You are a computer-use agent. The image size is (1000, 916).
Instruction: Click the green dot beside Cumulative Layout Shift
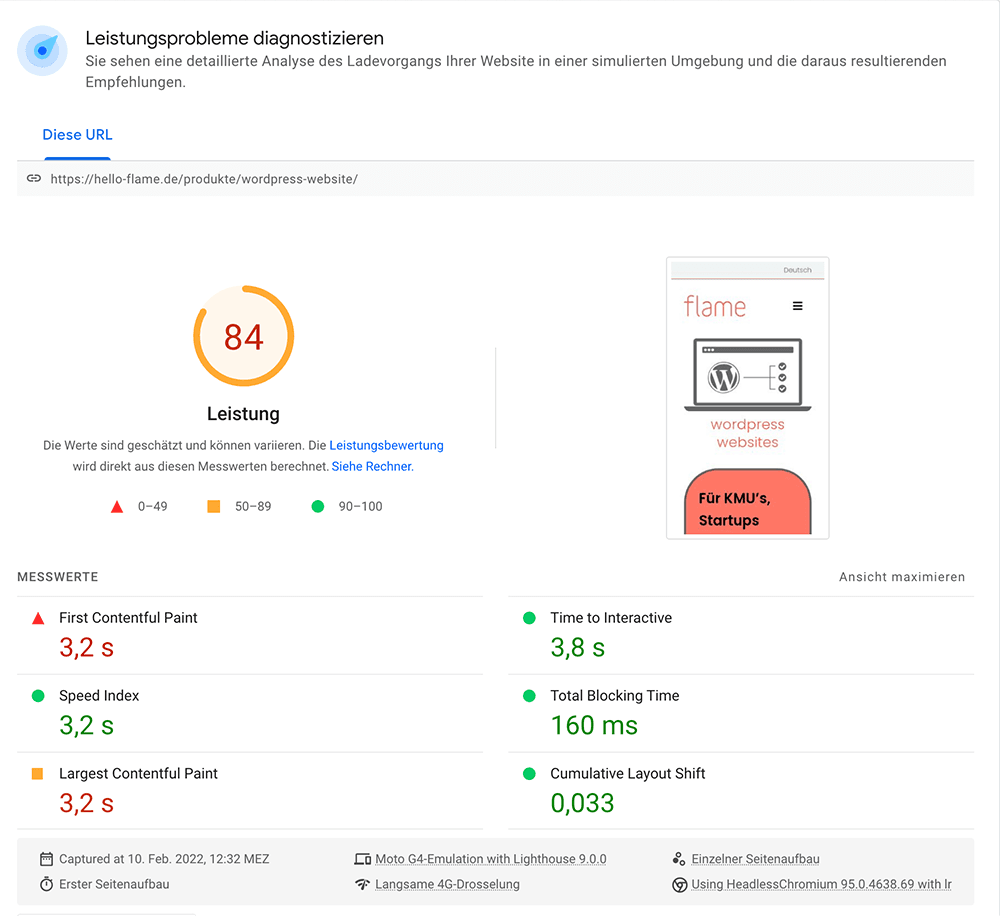529,774
